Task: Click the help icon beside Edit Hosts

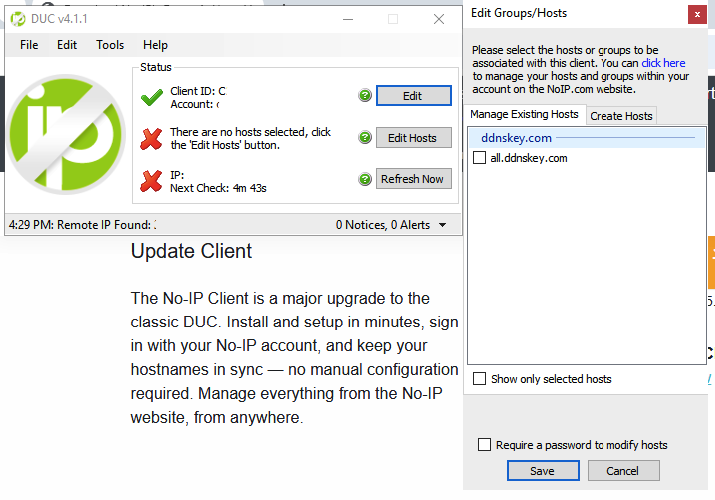Action: click(x=365, y=137)
